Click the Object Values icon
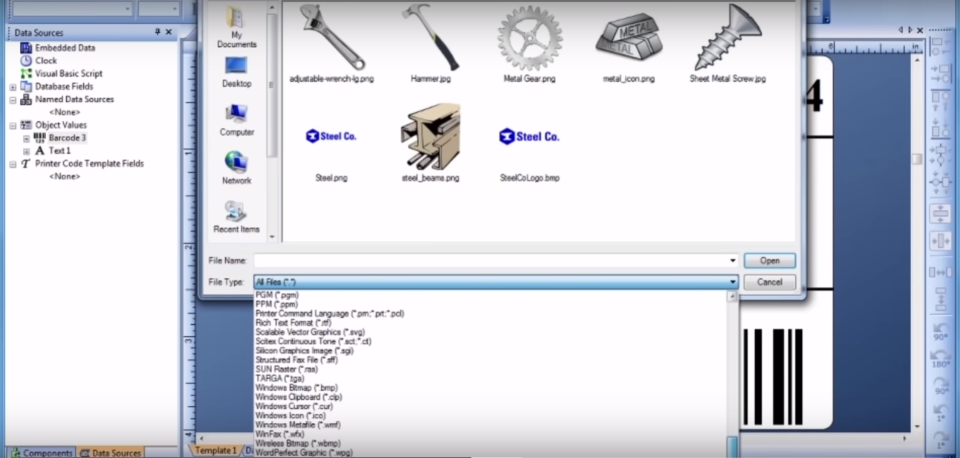Image resolution: width=960 pixels, height=458 pixels. (x=26, y=125)
